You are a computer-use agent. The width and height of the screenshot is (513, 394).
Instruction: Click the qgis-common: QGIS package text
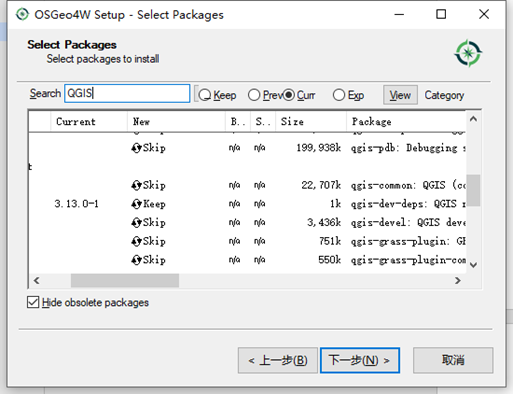pos(408,185)
